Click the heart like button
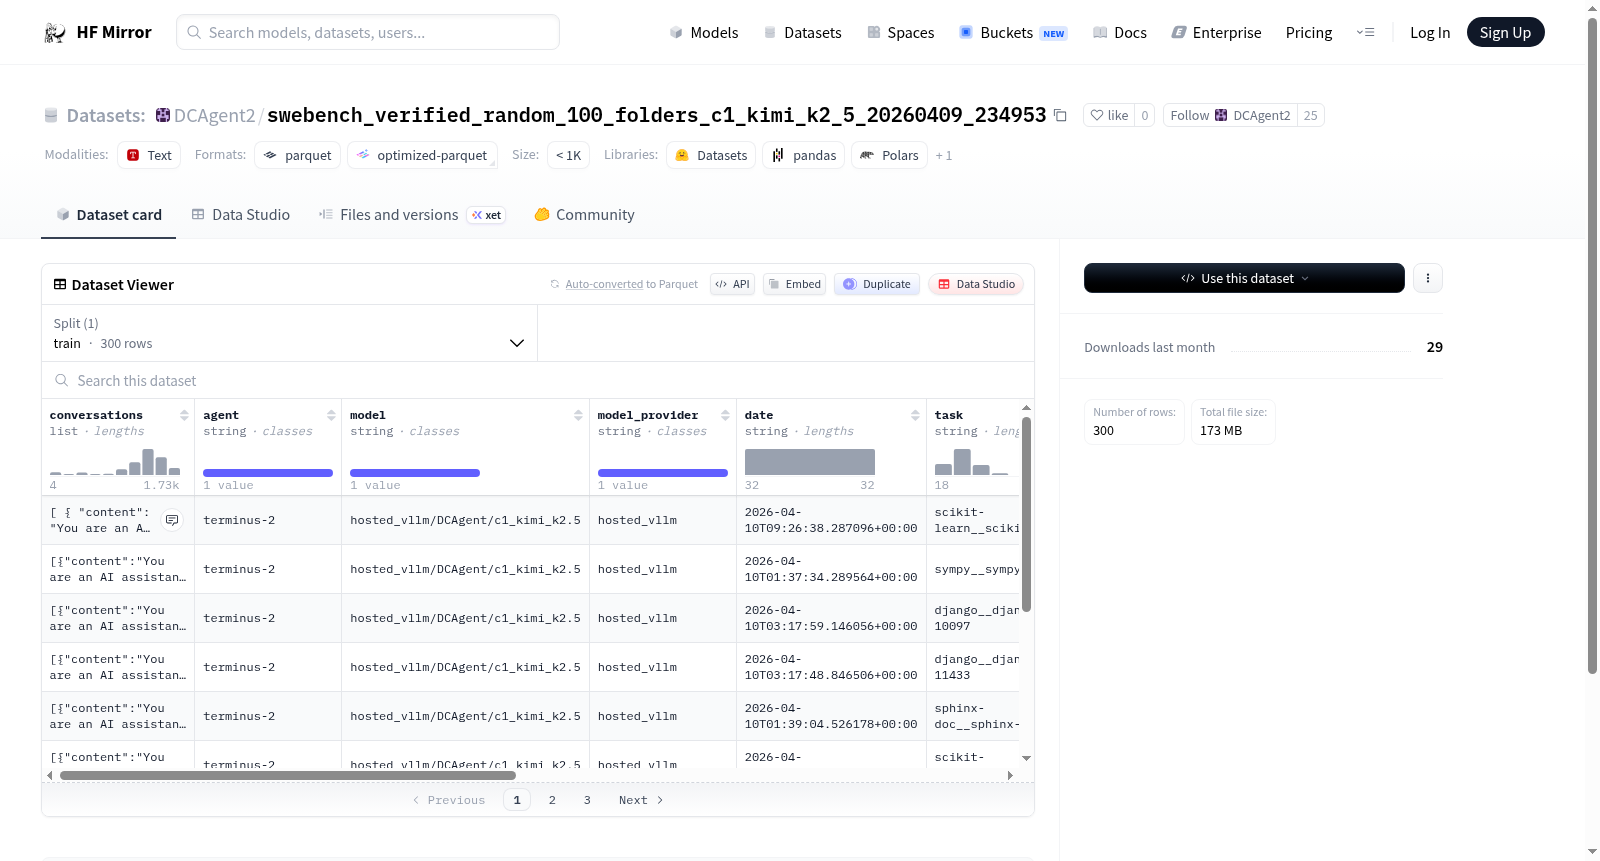 [1109, 115]
